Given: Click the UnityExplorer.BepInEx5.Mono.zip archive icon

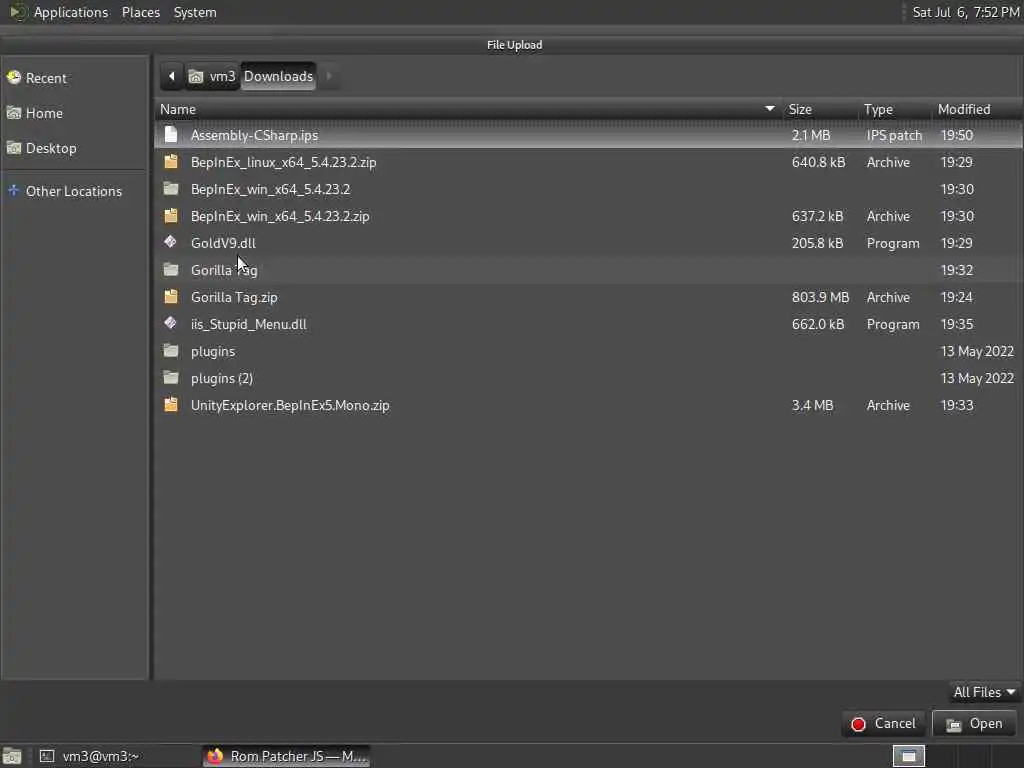Looking at the screenshot, I should pos(171,405).
